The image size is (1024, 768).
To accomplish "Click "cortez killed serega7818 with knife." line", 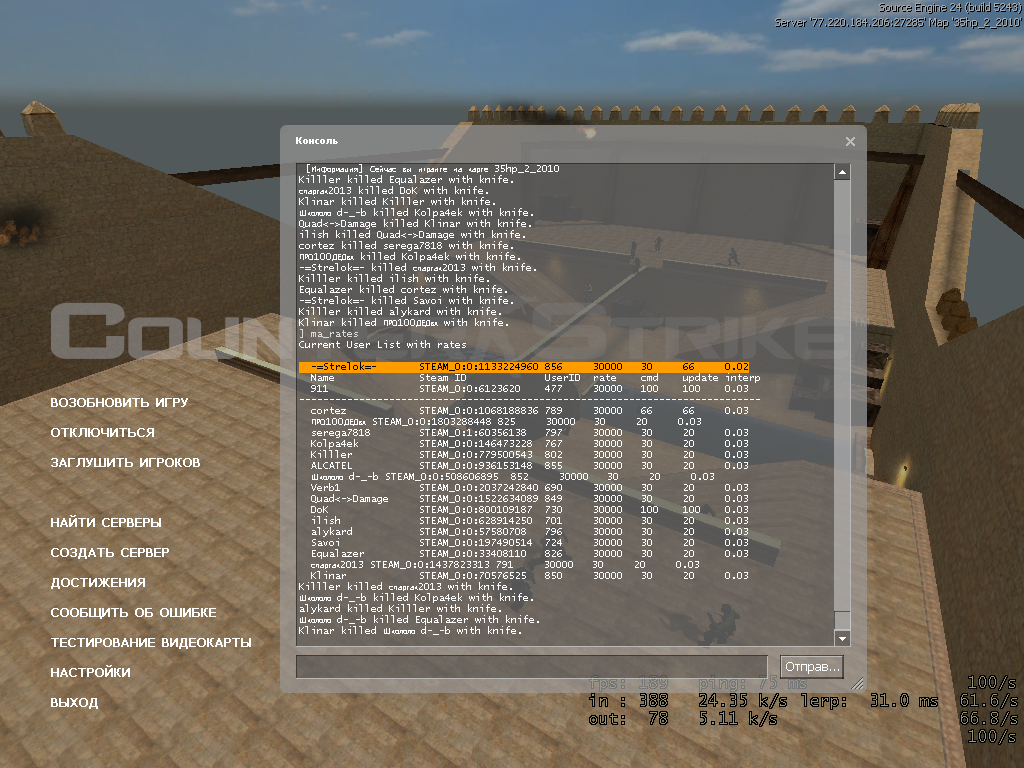I will click(406, 246).
